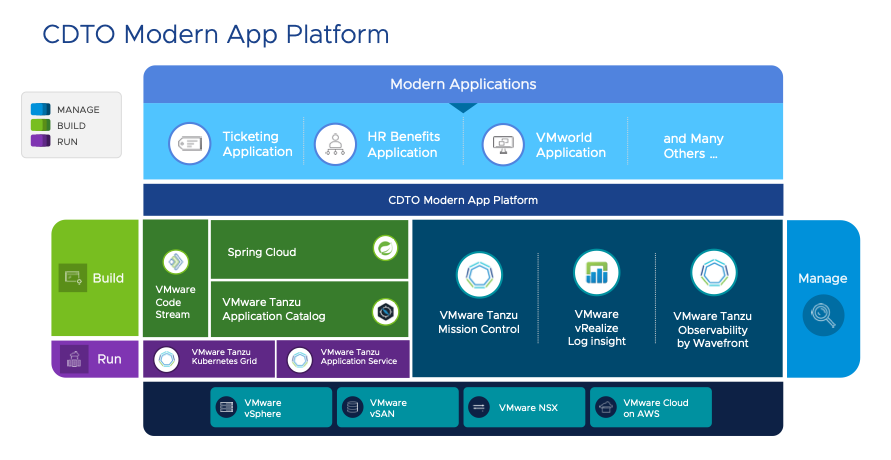Click the VMworld Application monitor icon
891x460 pixels.
tap(503, 144)
